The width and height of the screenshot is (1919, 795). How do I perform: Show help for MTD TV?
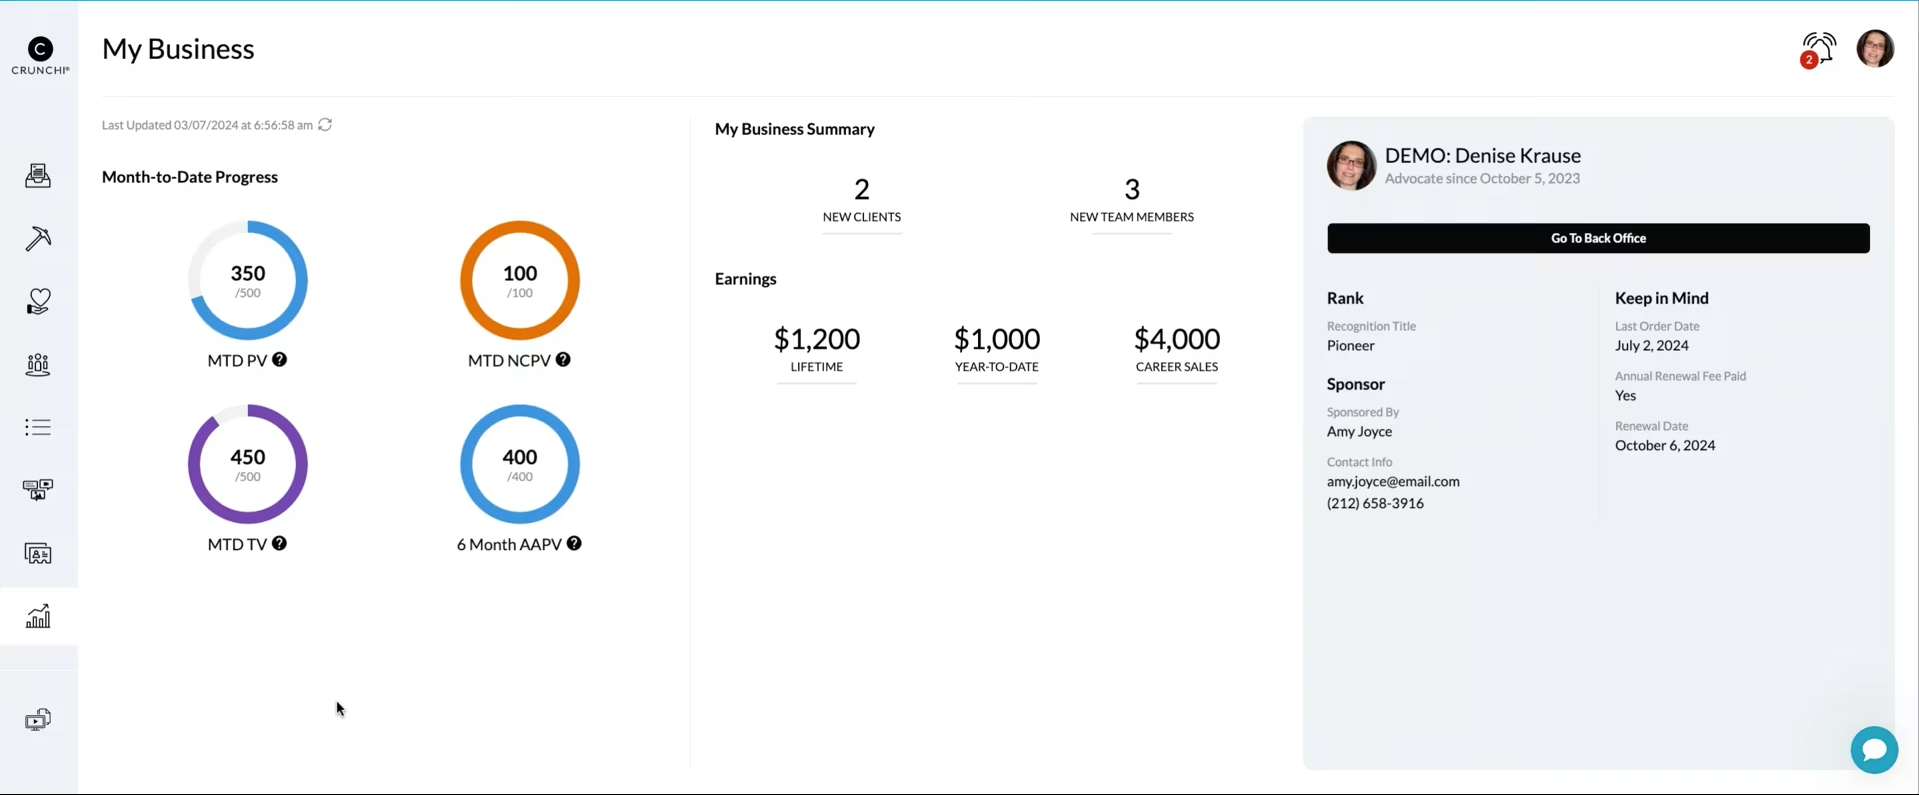click(x=280, y=544)
